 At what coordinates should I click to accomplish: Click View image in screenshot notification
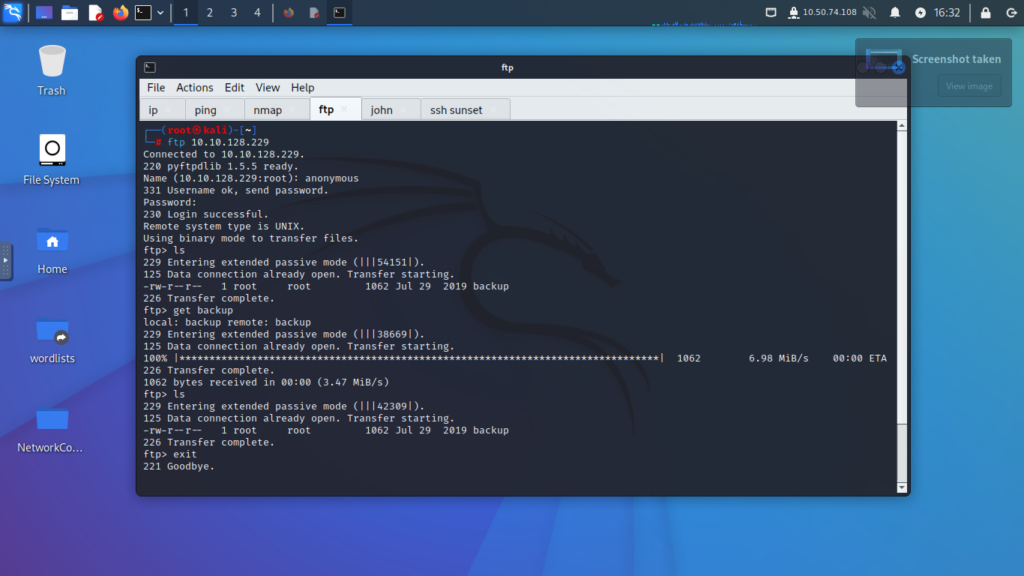point(968,86)
